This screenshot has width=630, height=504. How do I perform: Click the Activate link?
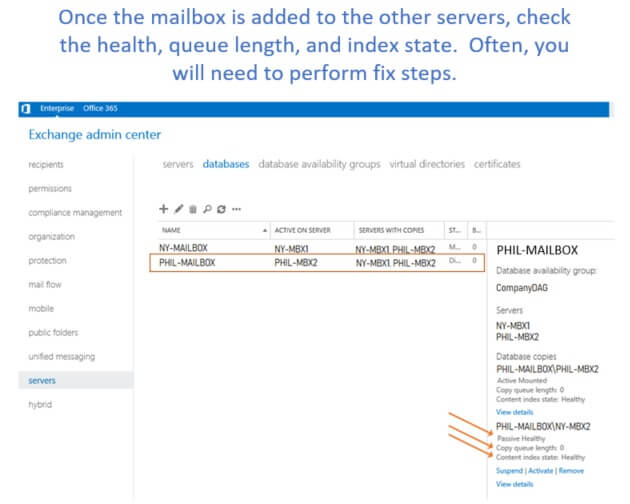coord(540,471)
